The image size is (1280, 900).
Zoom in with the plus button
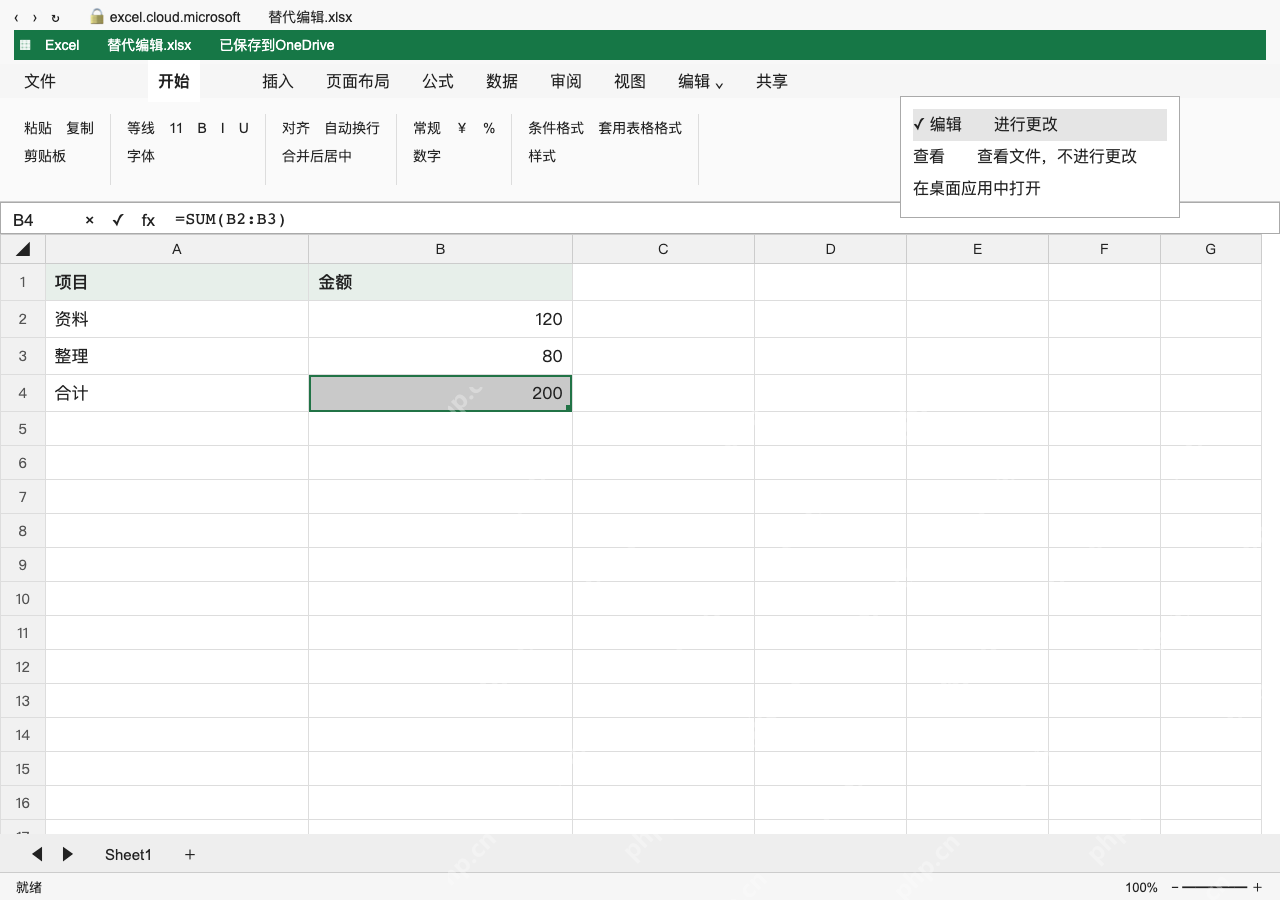(x=1257, y=887)
